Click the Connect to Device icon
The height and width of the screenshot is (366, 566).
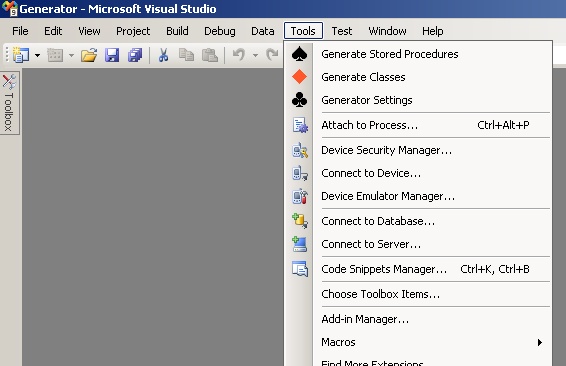click(300, 173)
